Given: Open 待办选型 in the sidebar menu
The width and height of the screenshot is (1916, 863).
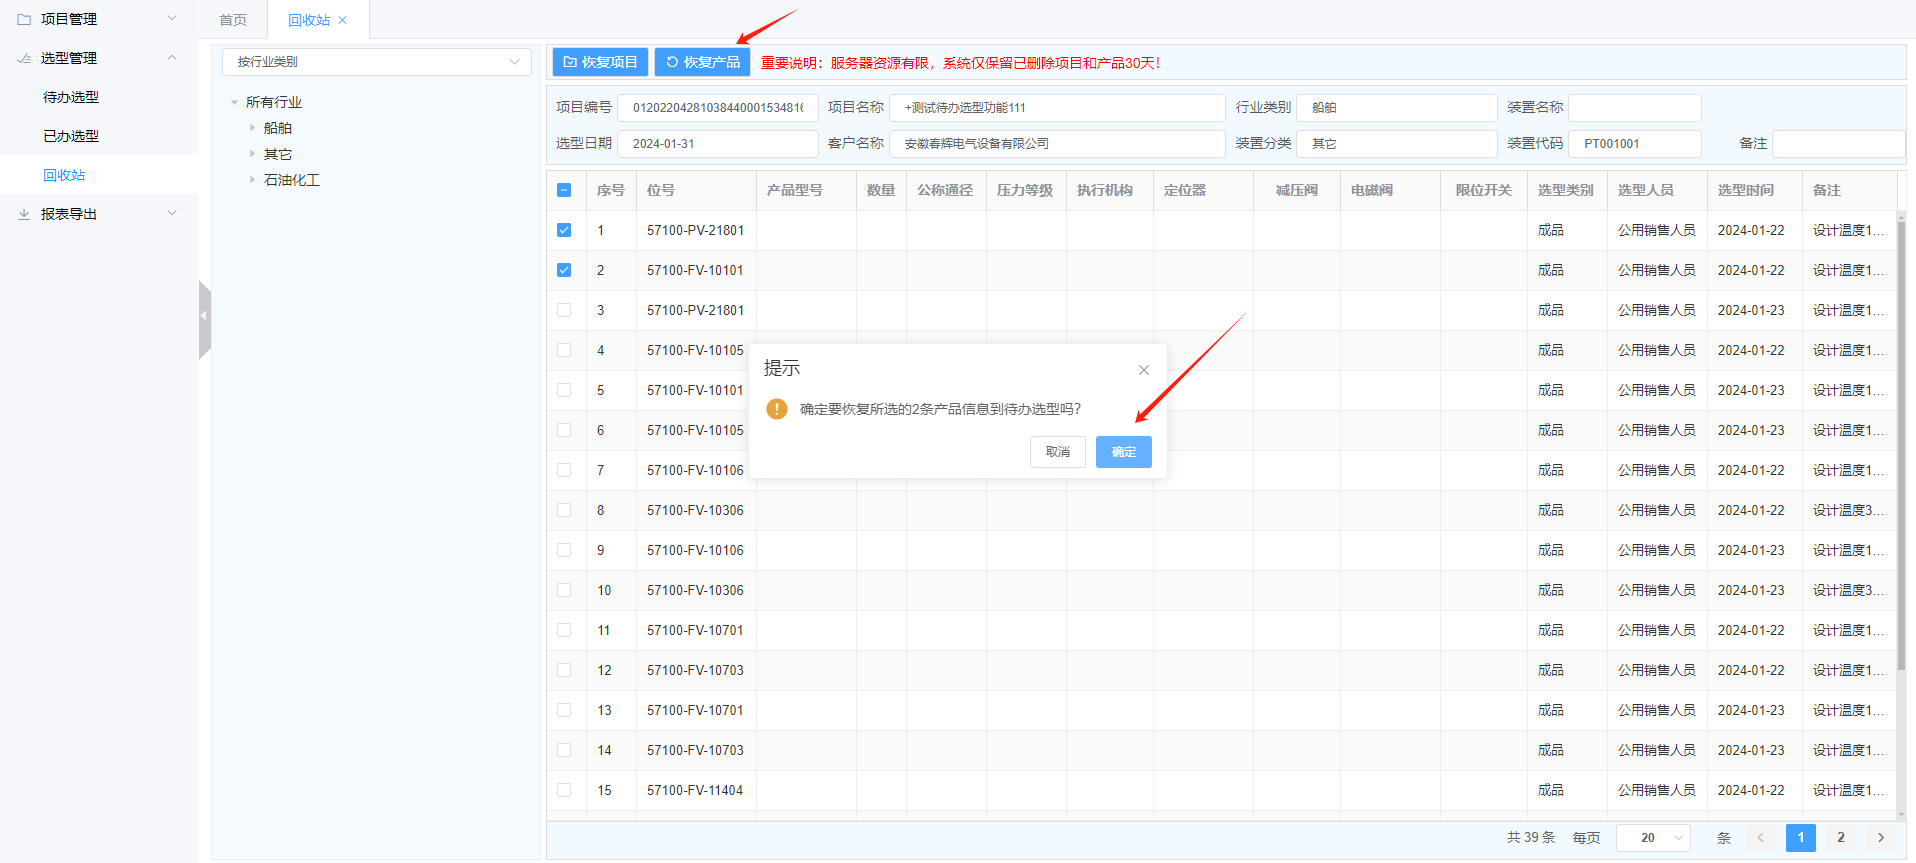Looking at the screenshot, I should click(71, 97).
